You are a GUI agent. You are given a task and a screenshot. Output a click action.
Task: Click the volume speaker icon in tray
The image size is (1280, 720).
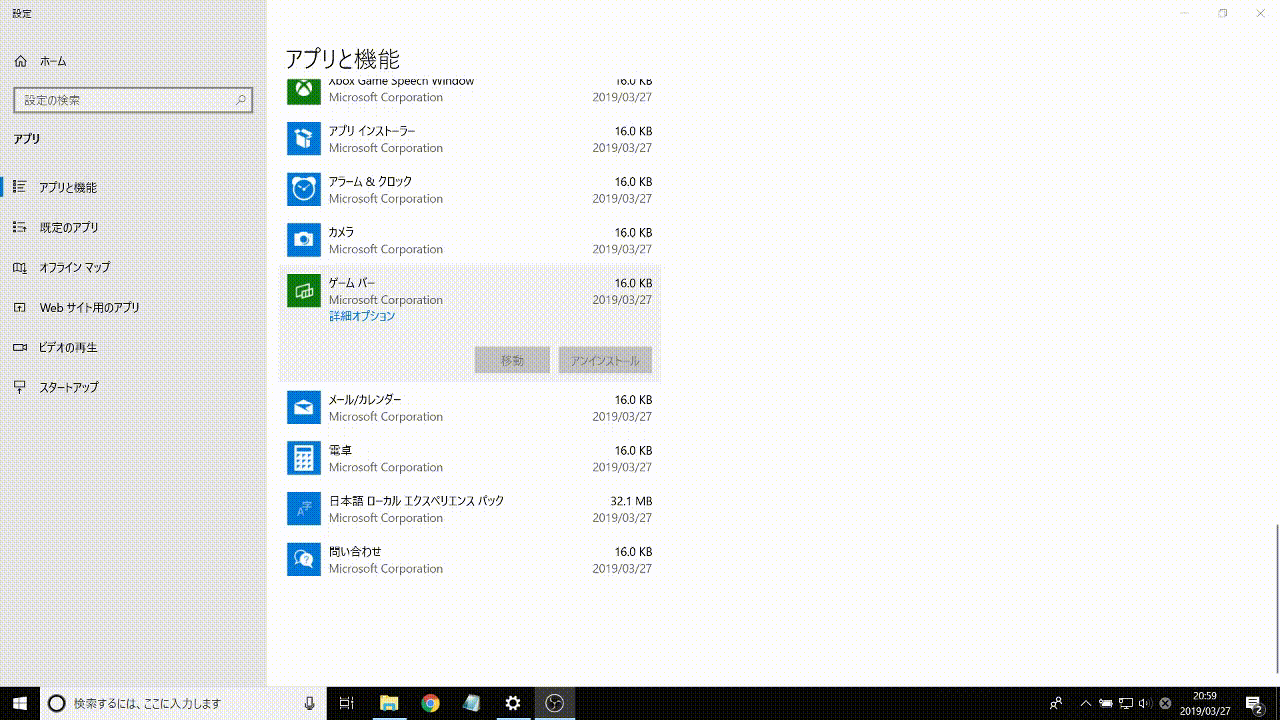[x=1145, y=703]
